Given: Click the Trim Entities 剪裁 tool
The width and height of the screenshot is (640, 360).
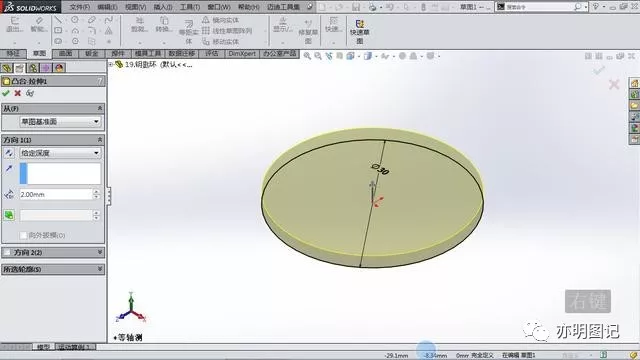Looking at the screenshot, I should click(140, 24).
